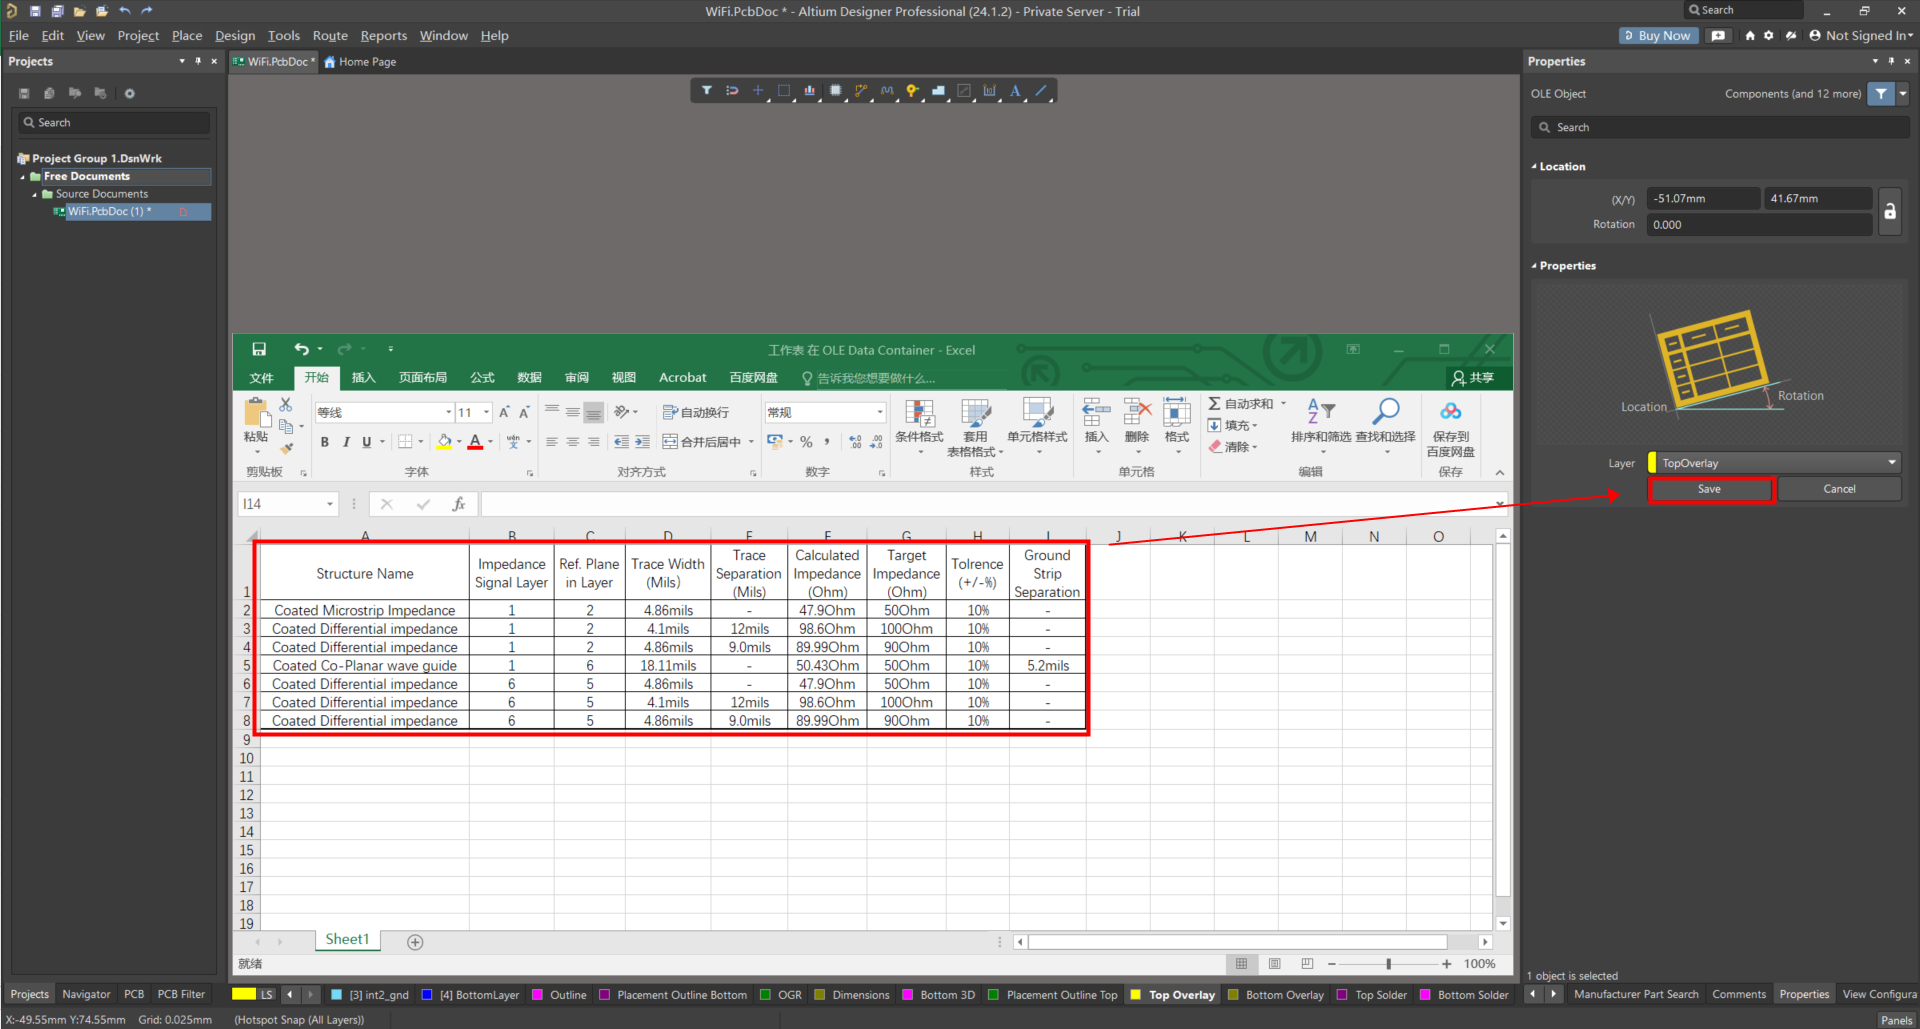This screenshot has width=1920, height=1029.
Task: Click the Rotation input field
Action: pos(1758,225)
